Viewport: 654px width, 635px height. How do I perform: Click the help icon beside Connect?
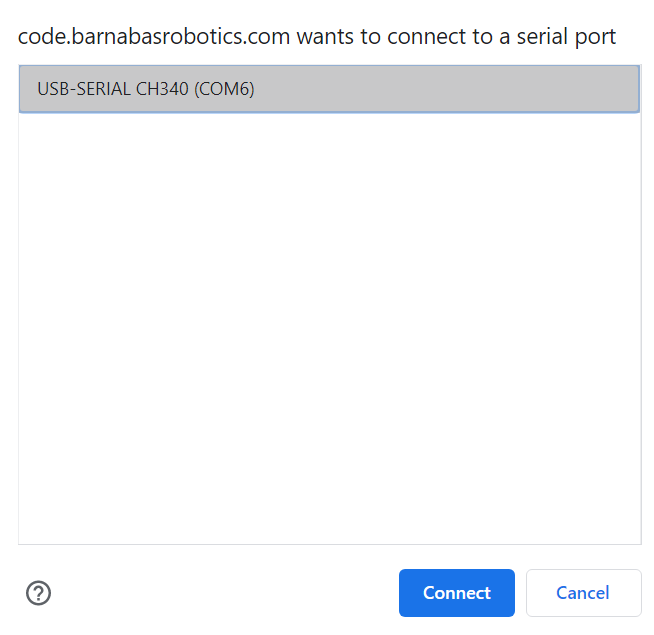38,593
